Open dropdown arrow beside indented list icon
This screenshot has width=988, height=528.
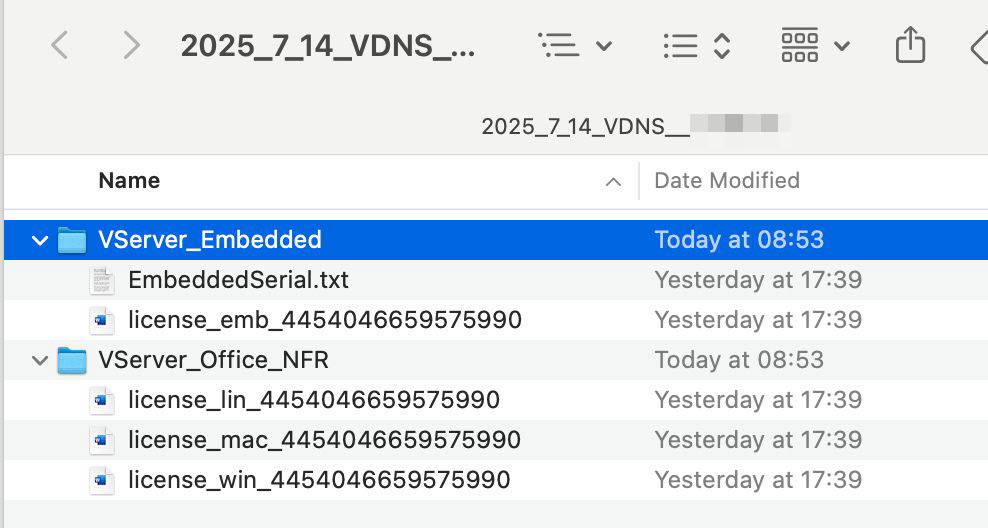[604, 45]
